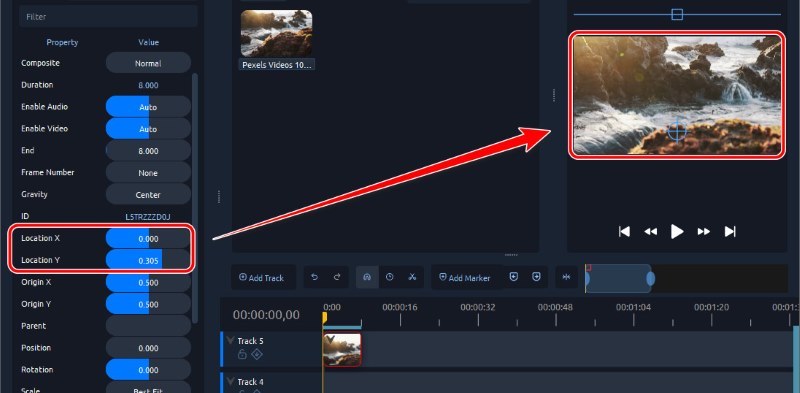
Task: Collapse Track 4 using its chevron
Action: pos(231,381)
